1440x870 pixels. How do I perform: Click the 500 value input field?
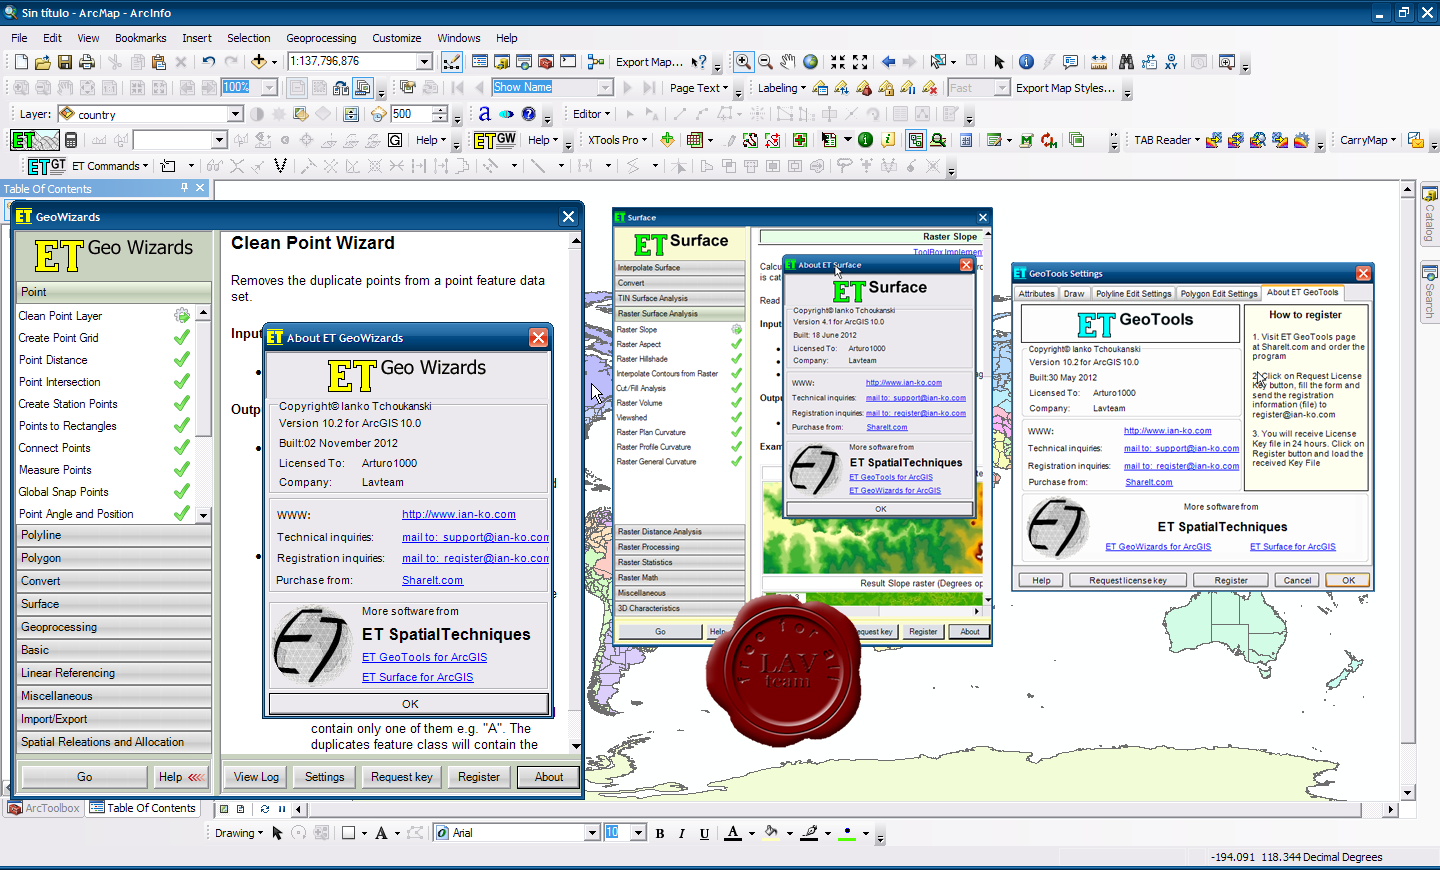point(410,114)
